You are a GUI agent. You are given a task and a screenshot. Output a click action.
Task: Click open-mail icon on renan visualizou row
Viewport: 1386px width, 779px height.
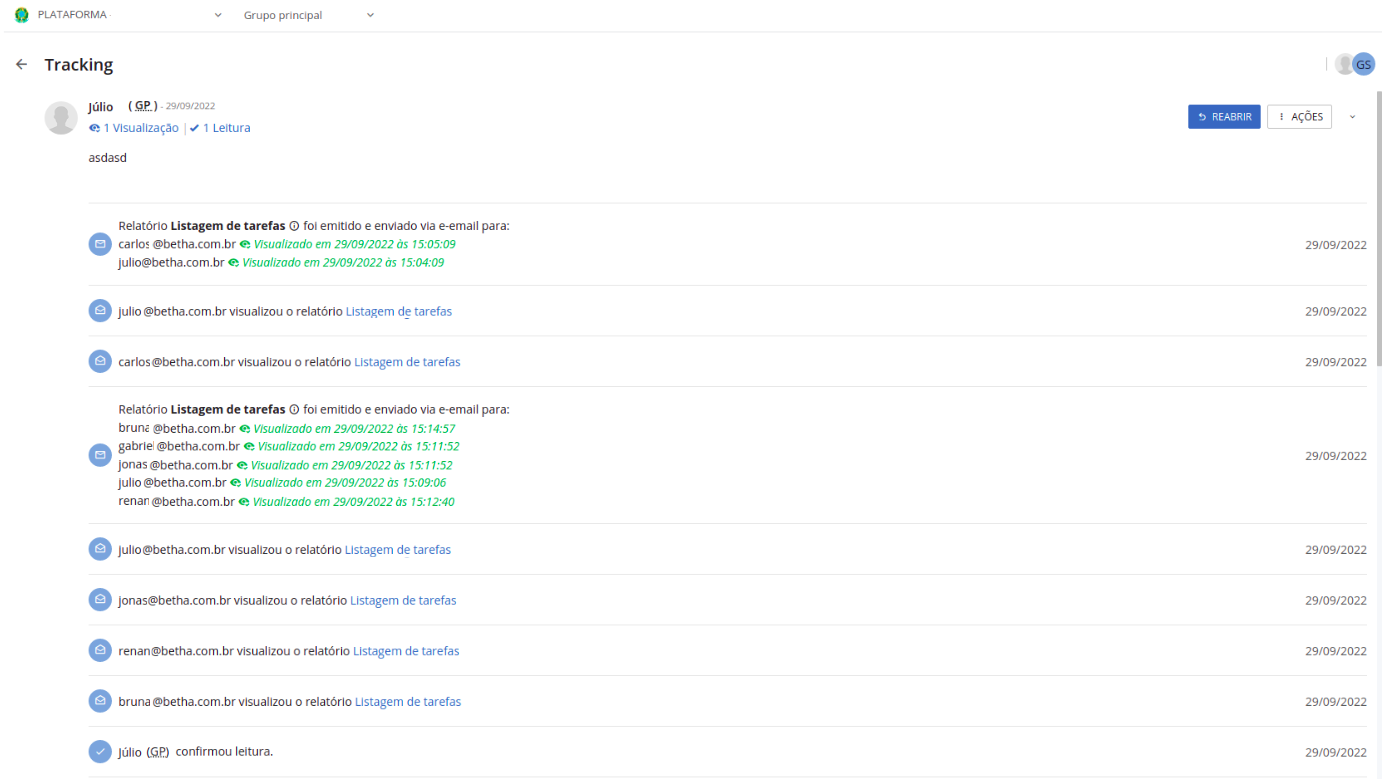tap(100, 650)
